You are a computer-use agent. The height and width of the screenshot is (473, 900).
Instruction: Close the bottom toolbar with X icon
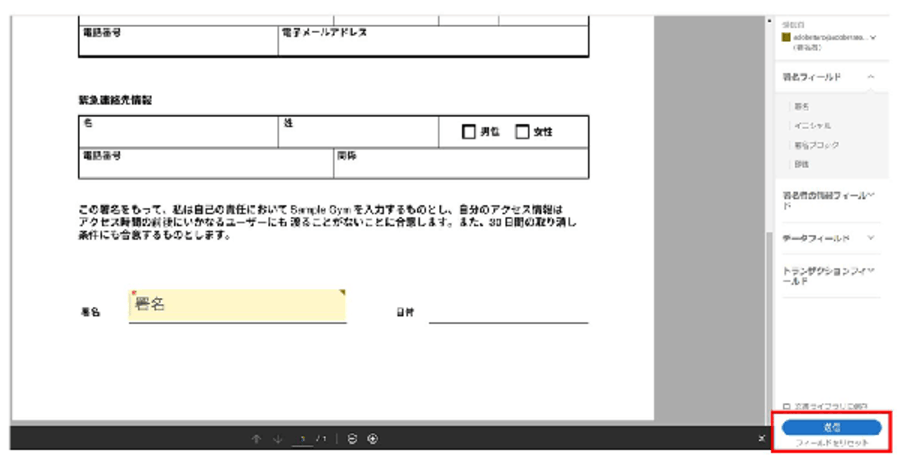coord(762,439)
